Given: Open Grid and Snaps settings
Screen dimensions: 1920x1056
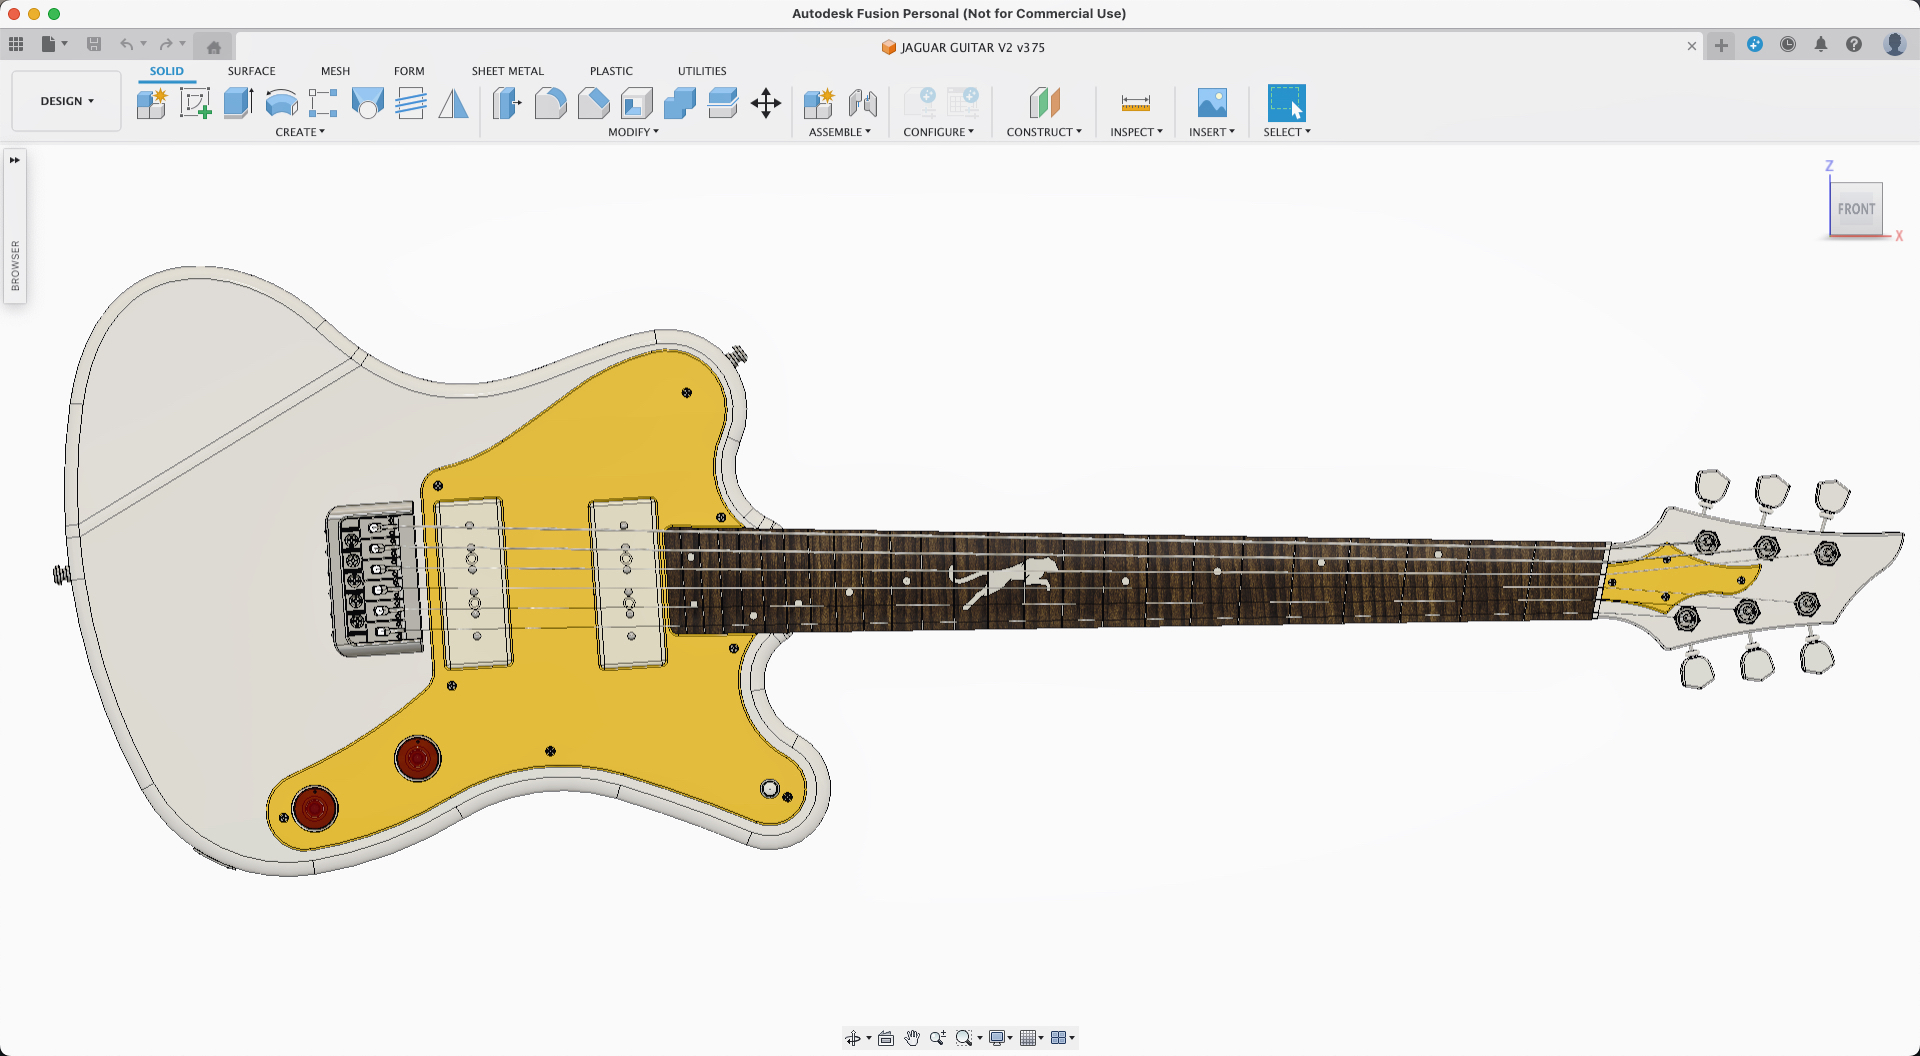Looking at the screenshot, I should point(1030,1038).
